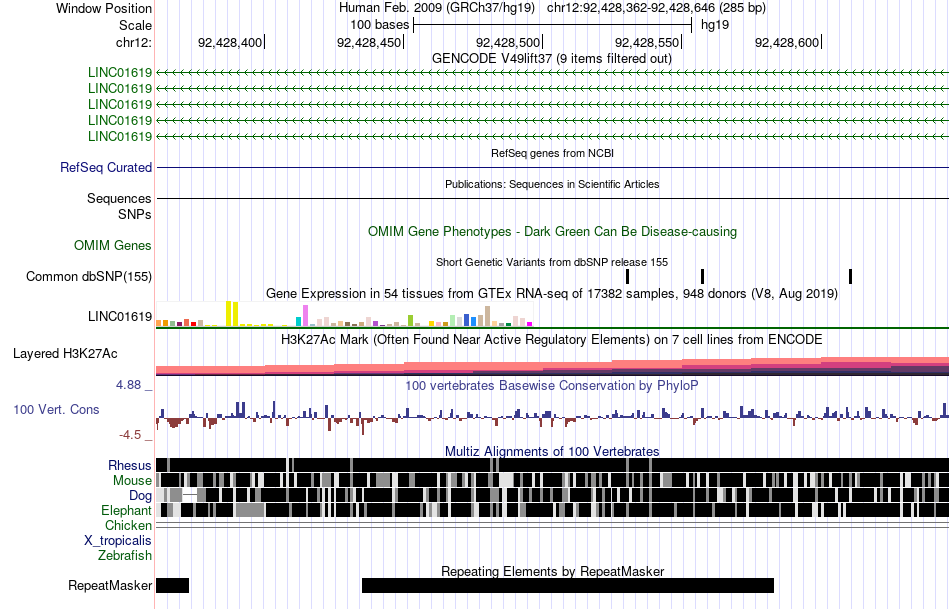Click the Mouse alignment label

click(x=132, y=481)
